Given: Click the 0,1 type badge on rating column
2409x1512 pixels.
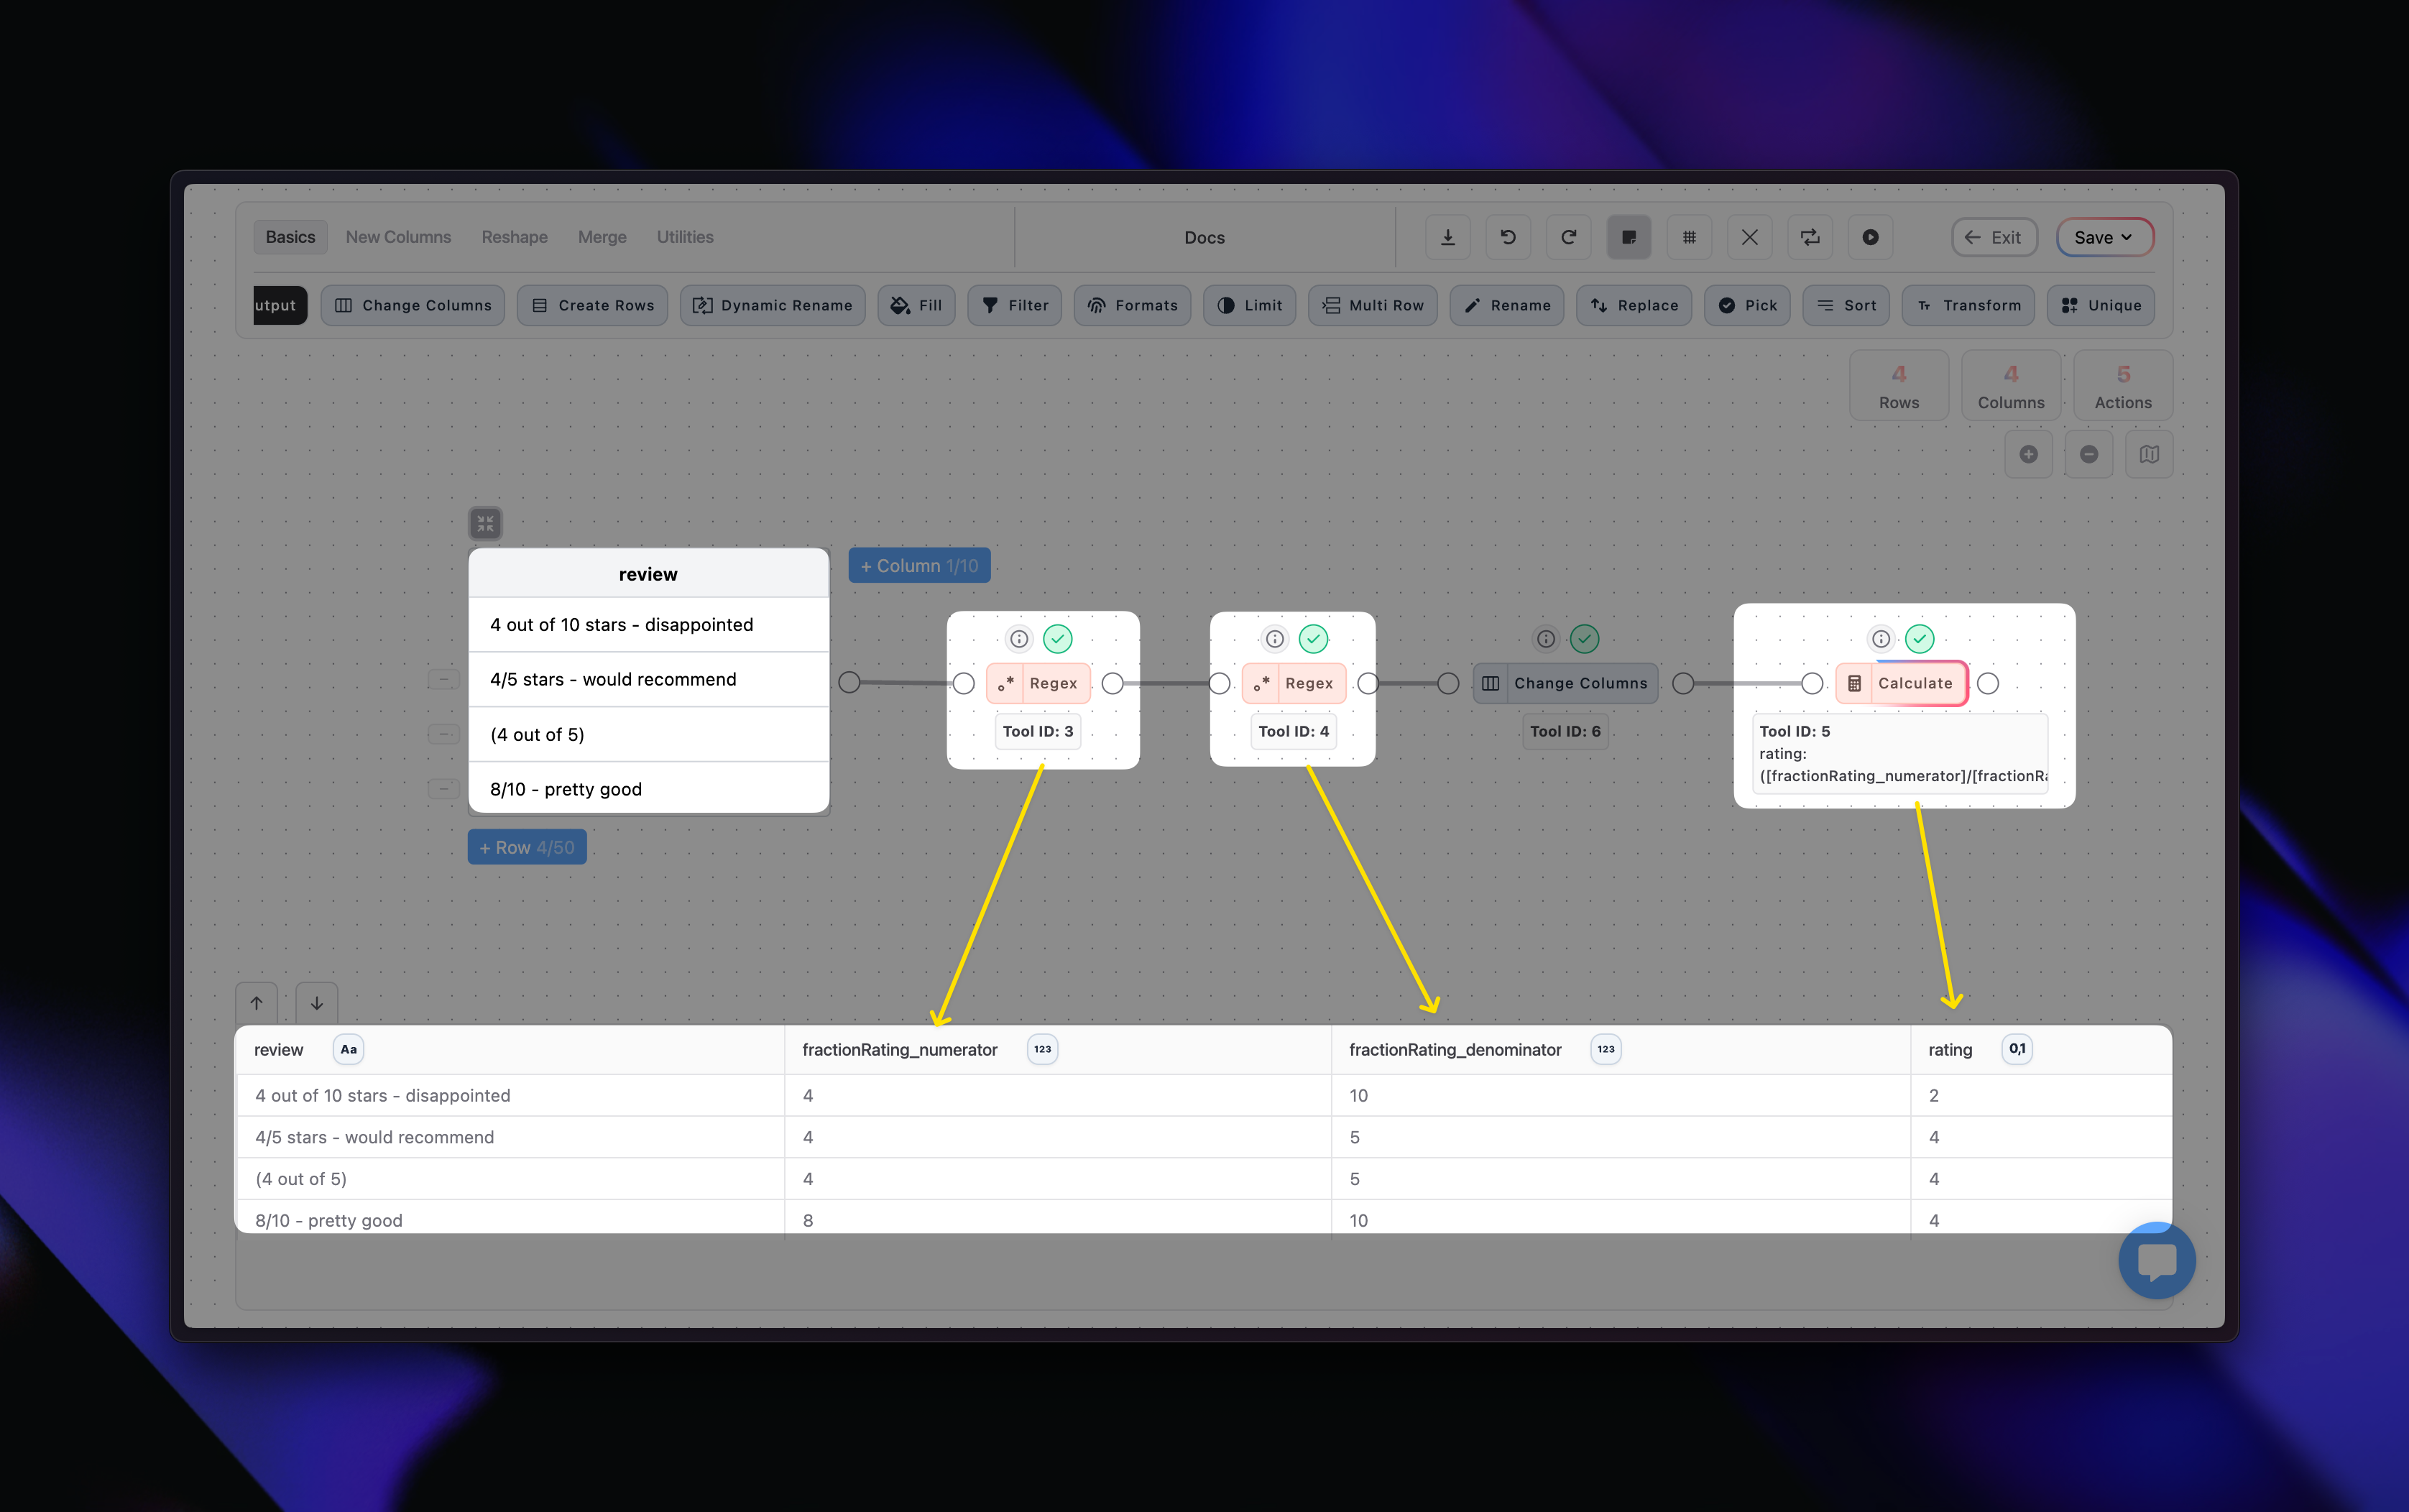Looking at the screenshot, I should tap(2017, 1049).
